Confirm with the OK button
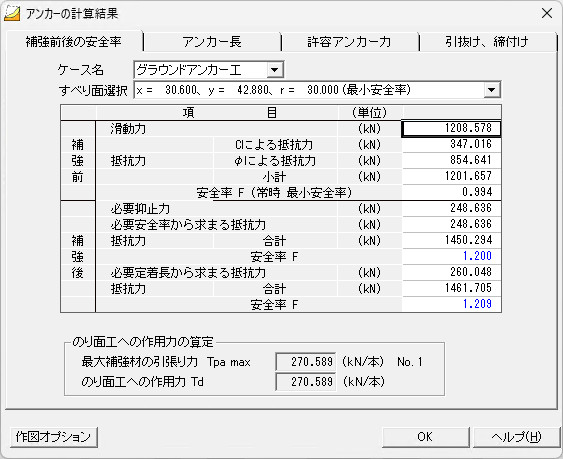Image resolution: width=563 pixels, height=459 pixels. click(x=425, y=437)
